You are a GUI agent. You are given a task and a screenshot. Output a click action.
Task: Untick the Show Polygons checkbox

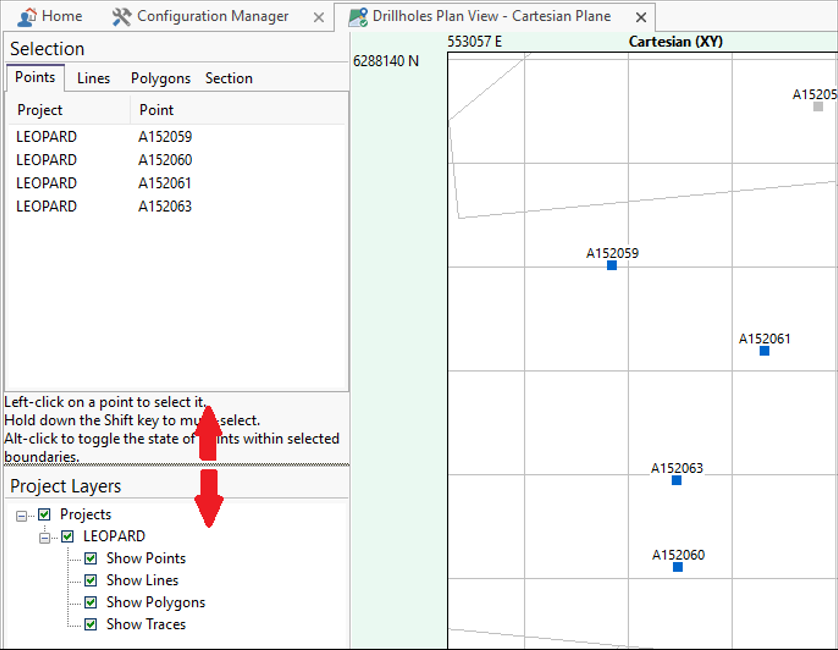(x=91, y=602)
